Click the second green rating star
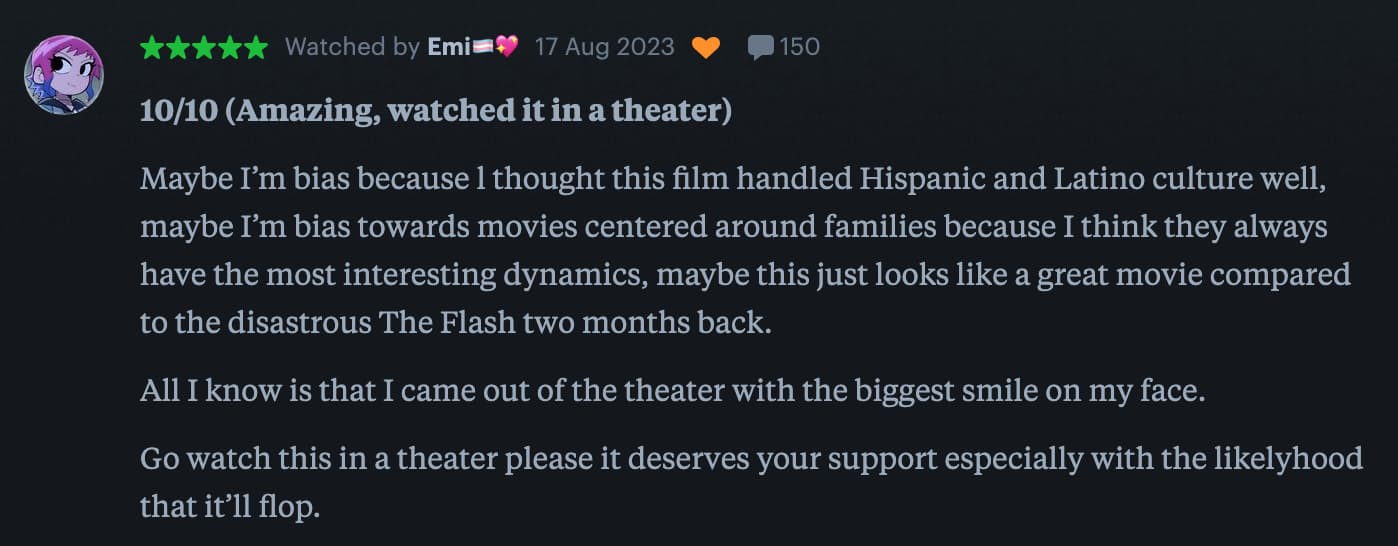The image size is (1398, 546). [178, 47]
